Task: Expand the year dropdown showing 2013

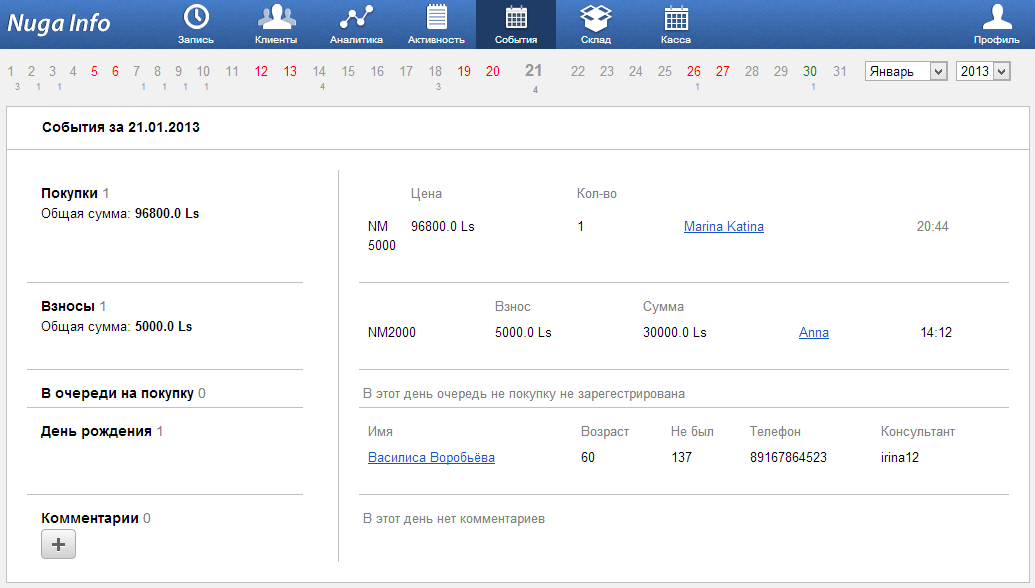Action: coord(982,71)
